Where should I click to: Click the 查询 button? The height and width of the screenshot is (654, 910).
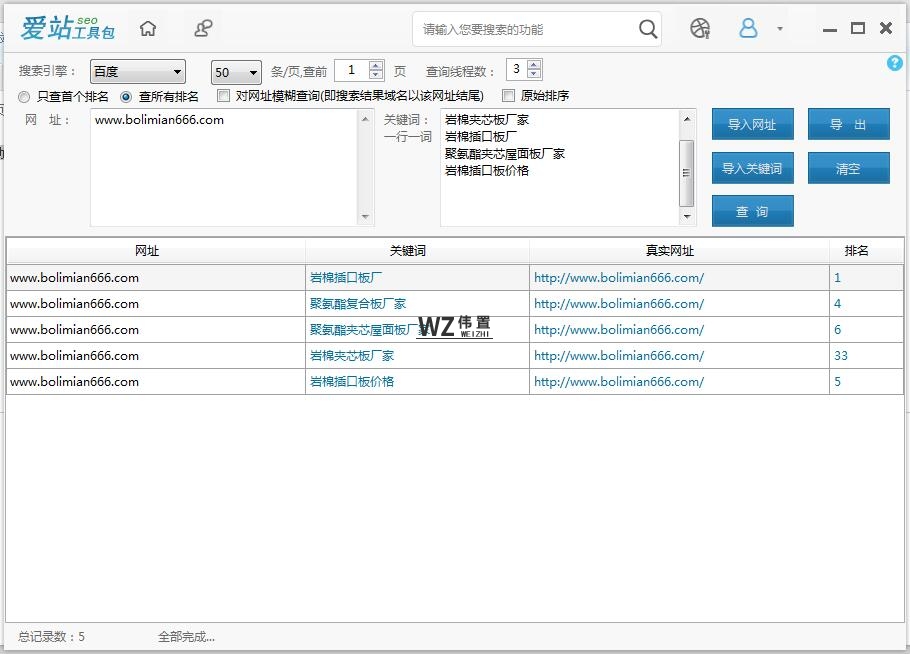(752, 211)
